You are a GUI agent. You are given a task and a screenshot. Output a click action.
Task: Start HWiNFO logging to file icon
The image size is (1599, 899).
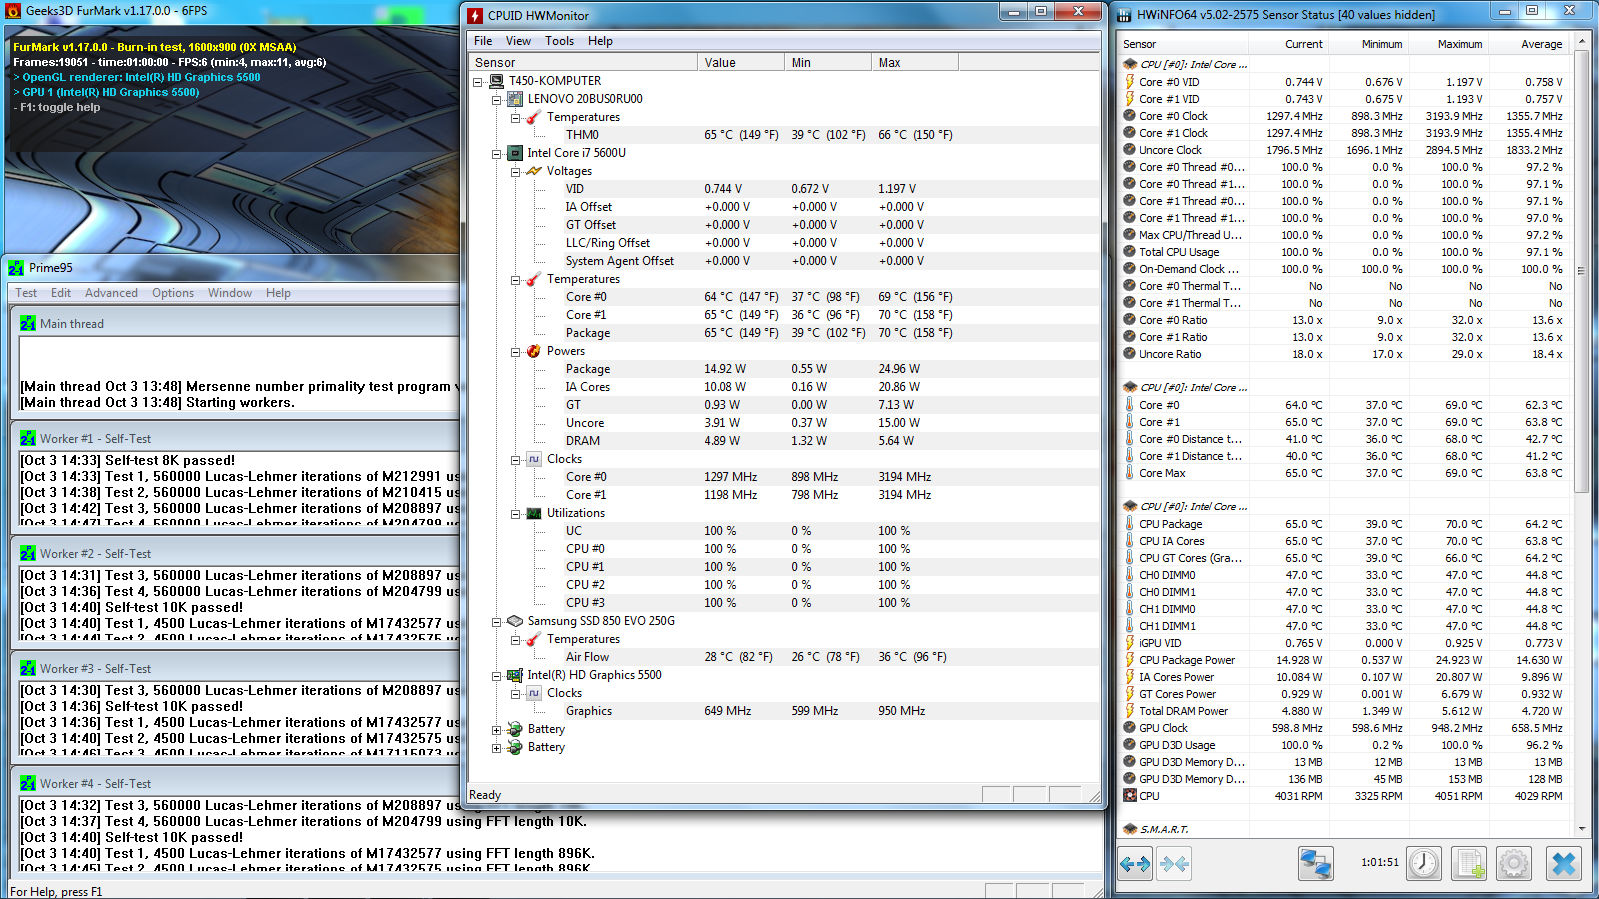coord(1470,863)
